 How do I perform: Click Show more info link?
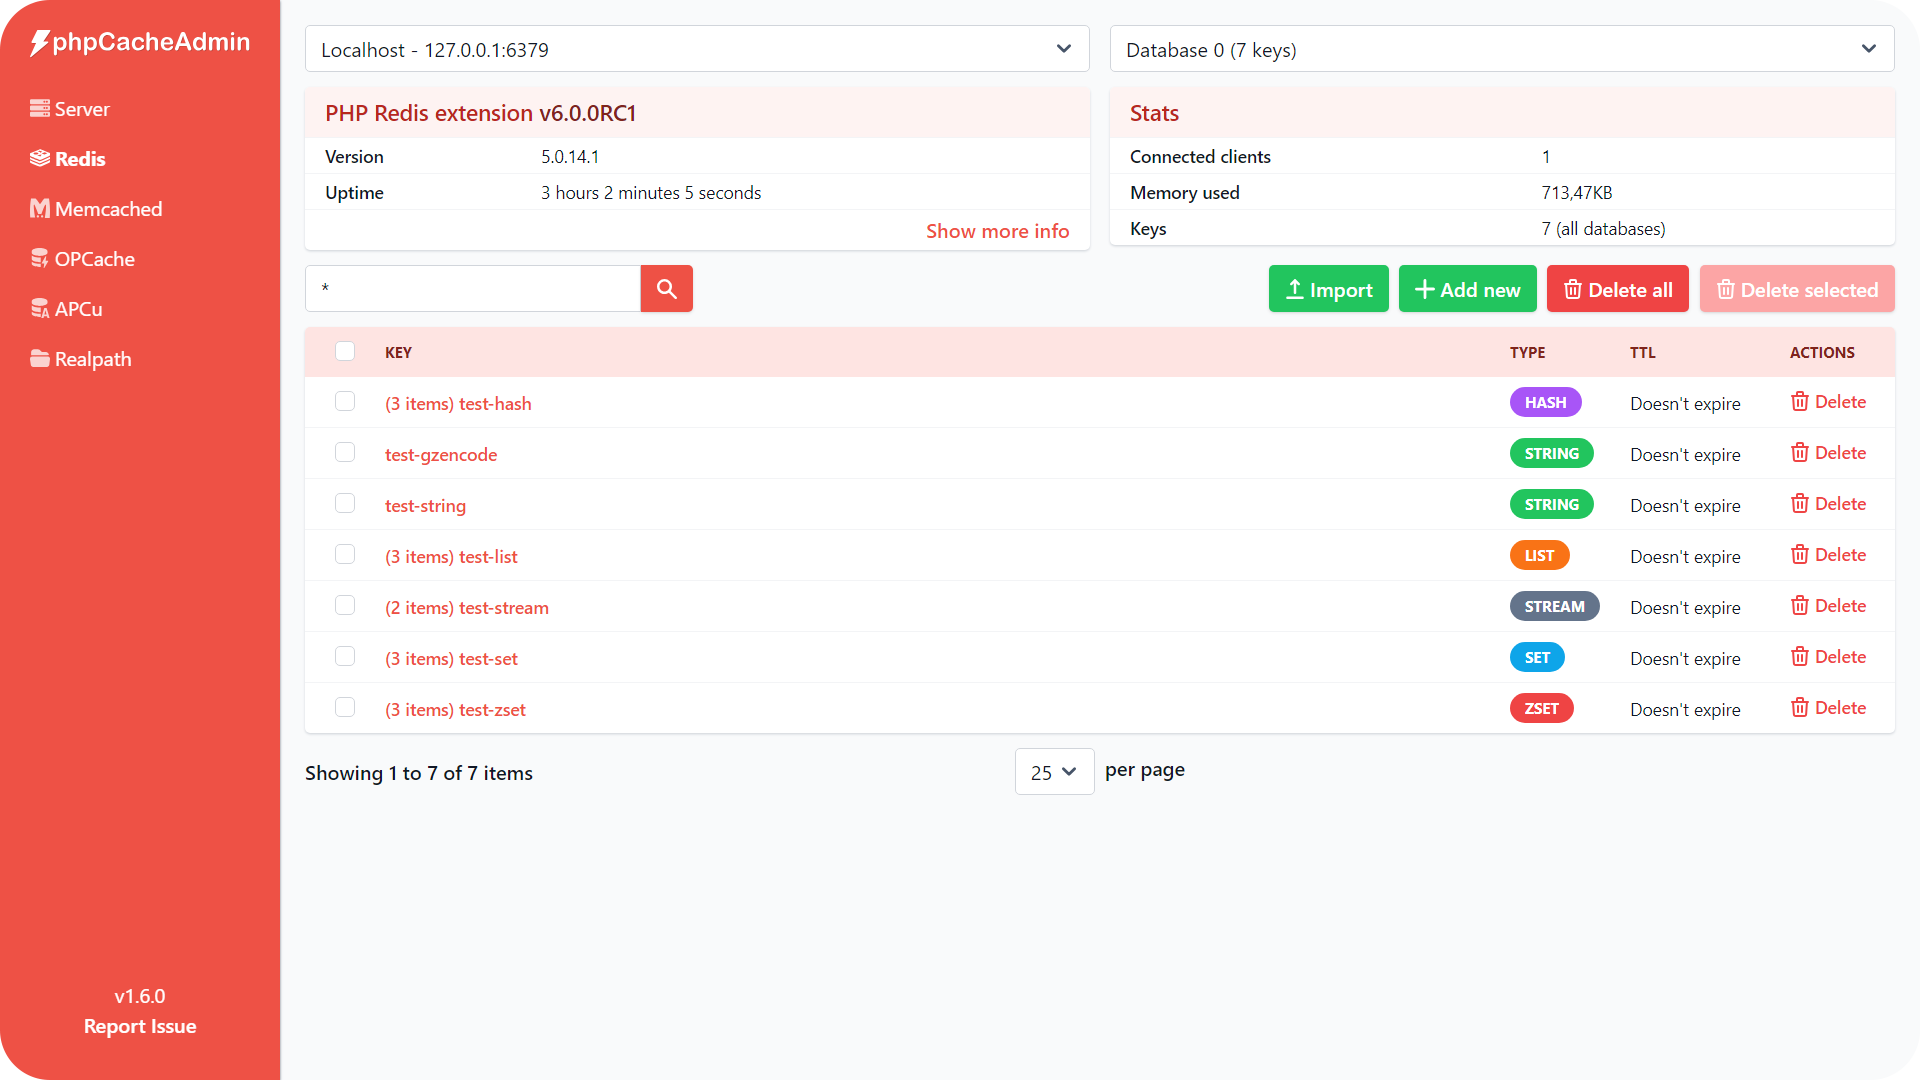coord(997,231)
